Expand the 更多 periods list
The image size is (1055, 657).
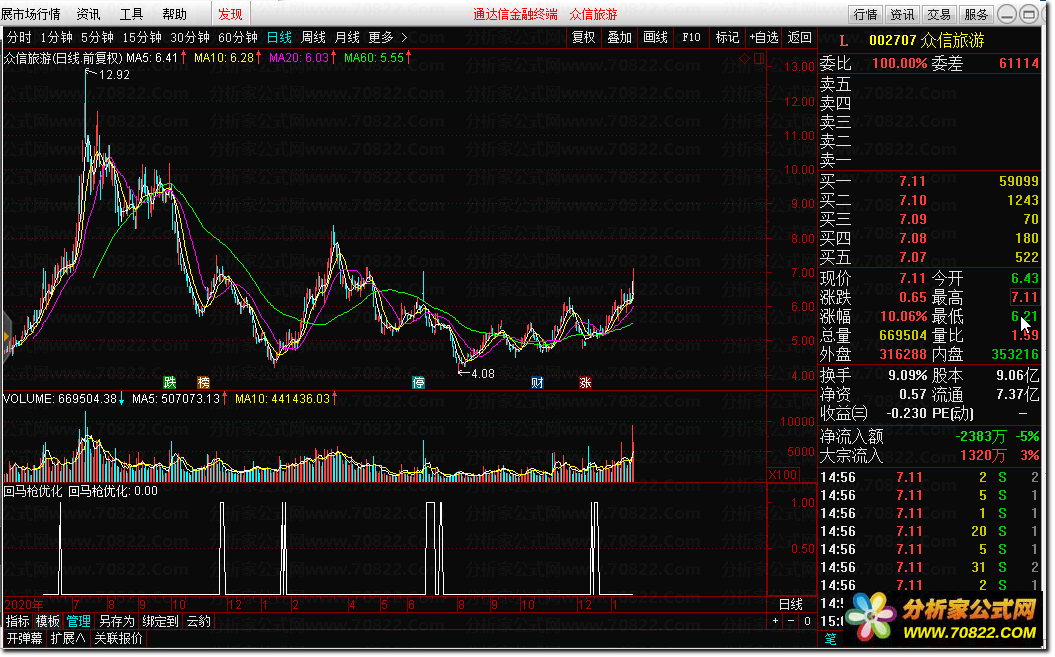tap(388, 38)
